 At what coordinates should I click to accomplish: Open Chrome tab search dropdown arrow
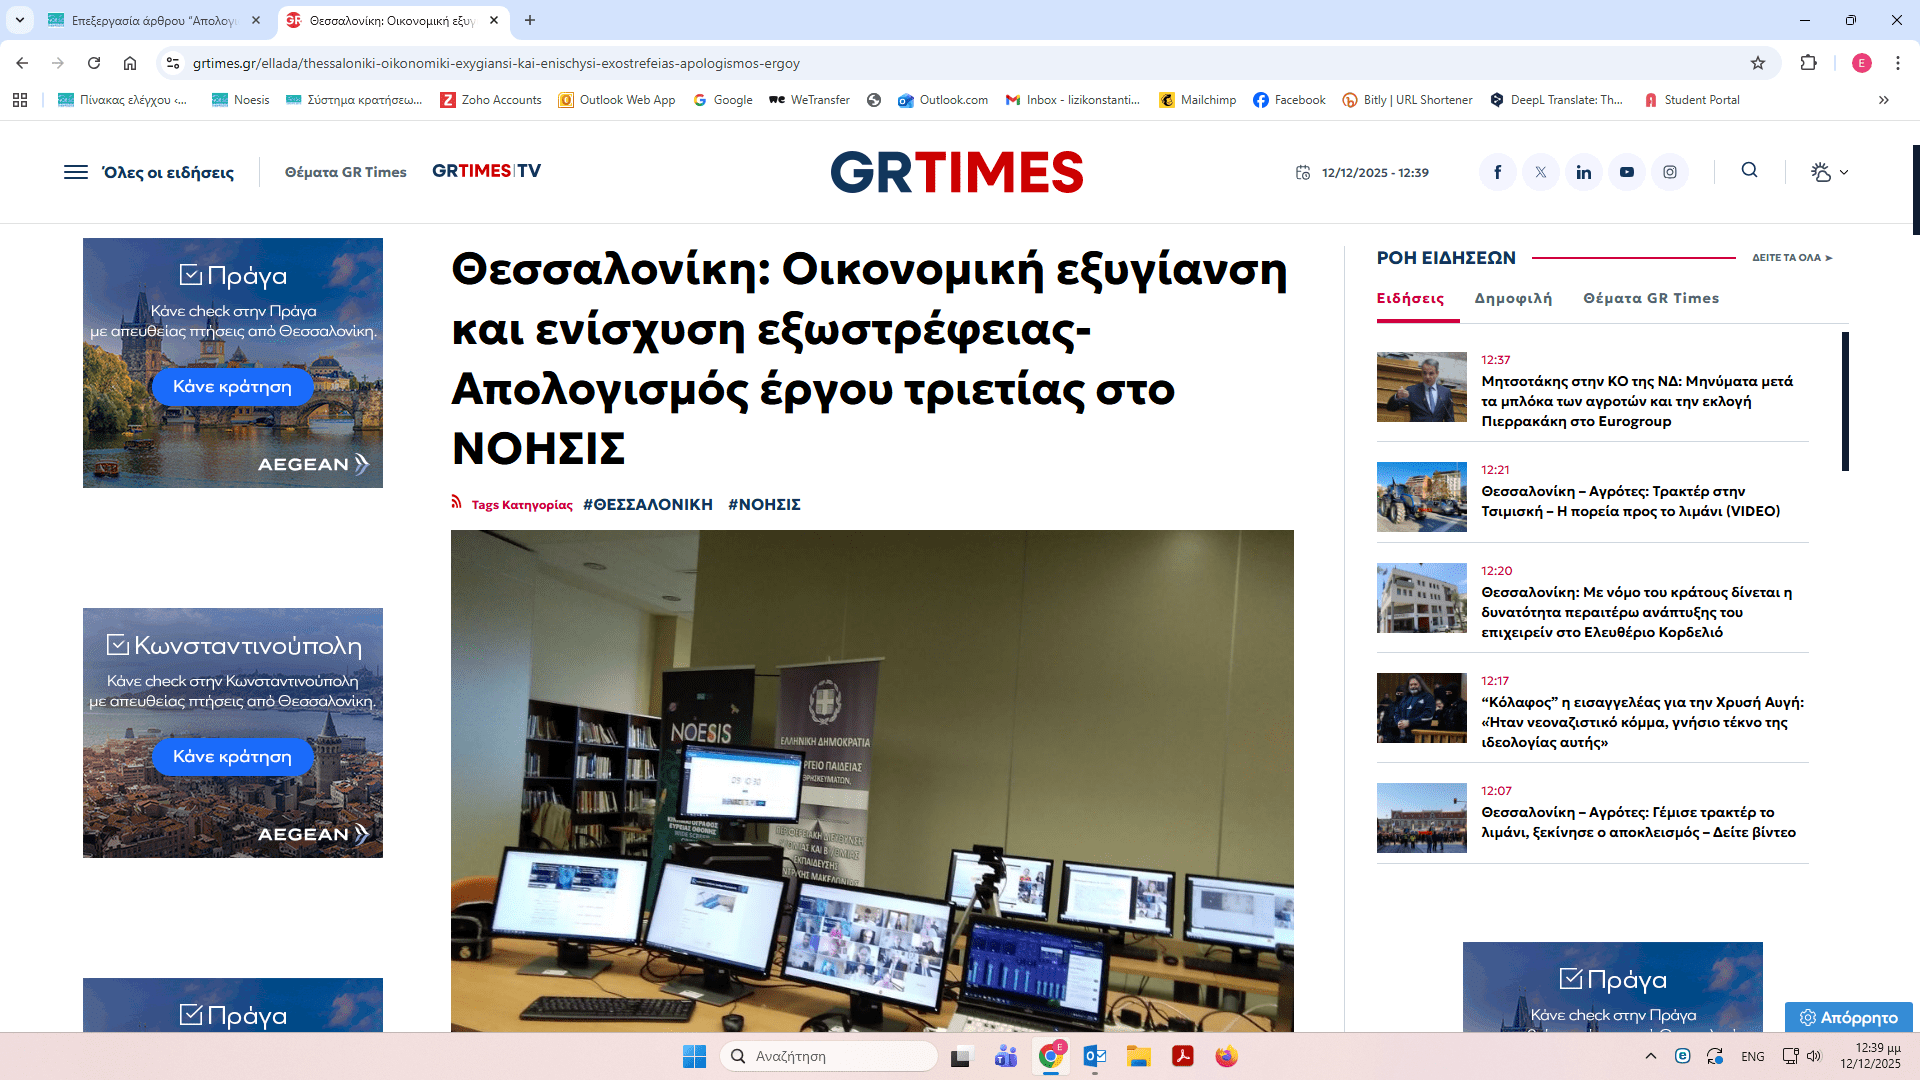click(x=19, y=20)
